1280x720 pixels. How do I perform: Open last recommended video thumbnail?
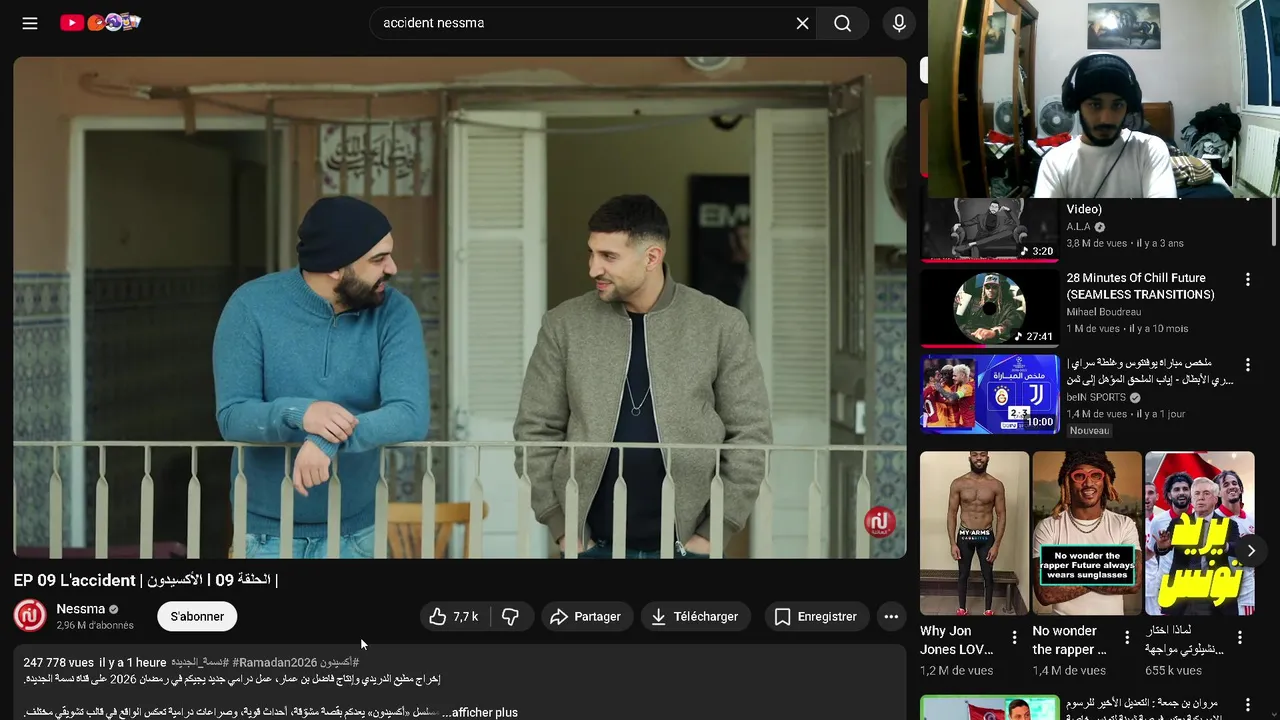(x=989, y=707)
